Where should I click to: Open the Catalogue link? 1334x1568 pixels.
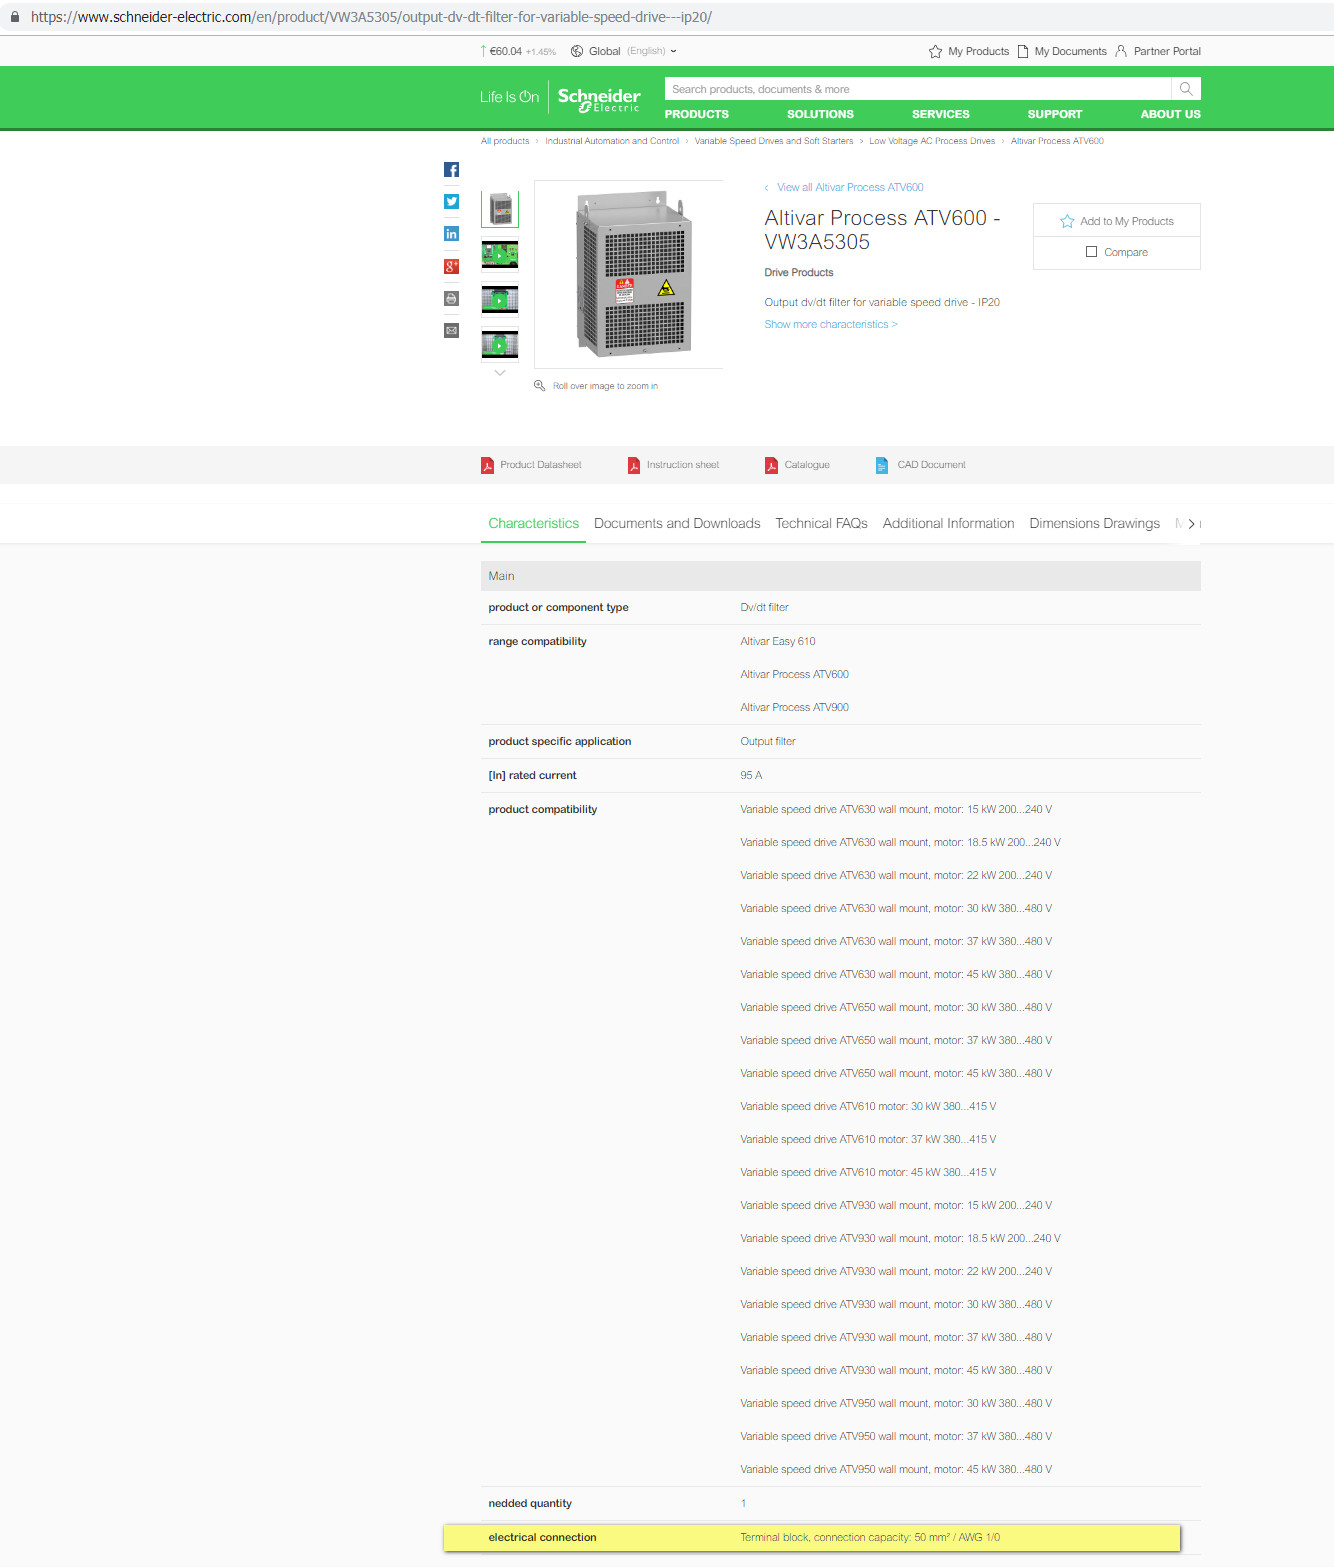pyautogui.click(x=807, y=465)
